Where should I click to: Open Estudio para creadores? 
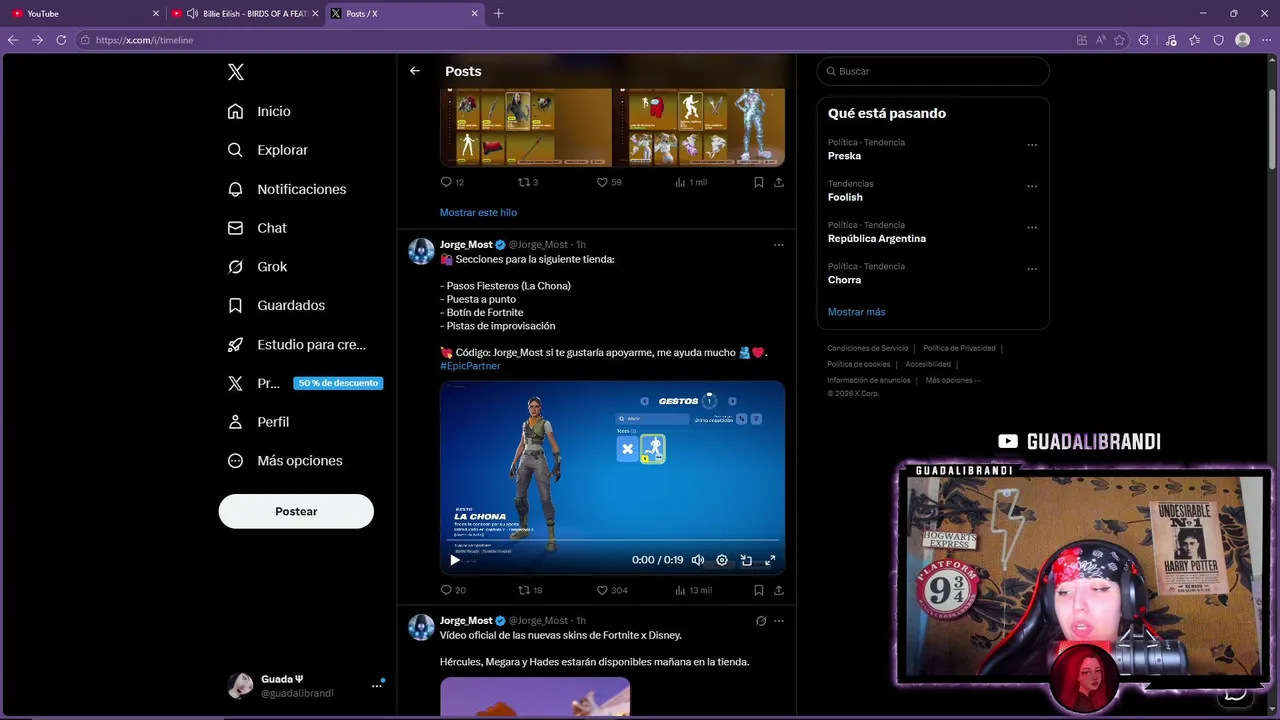(x=296, y=344)
